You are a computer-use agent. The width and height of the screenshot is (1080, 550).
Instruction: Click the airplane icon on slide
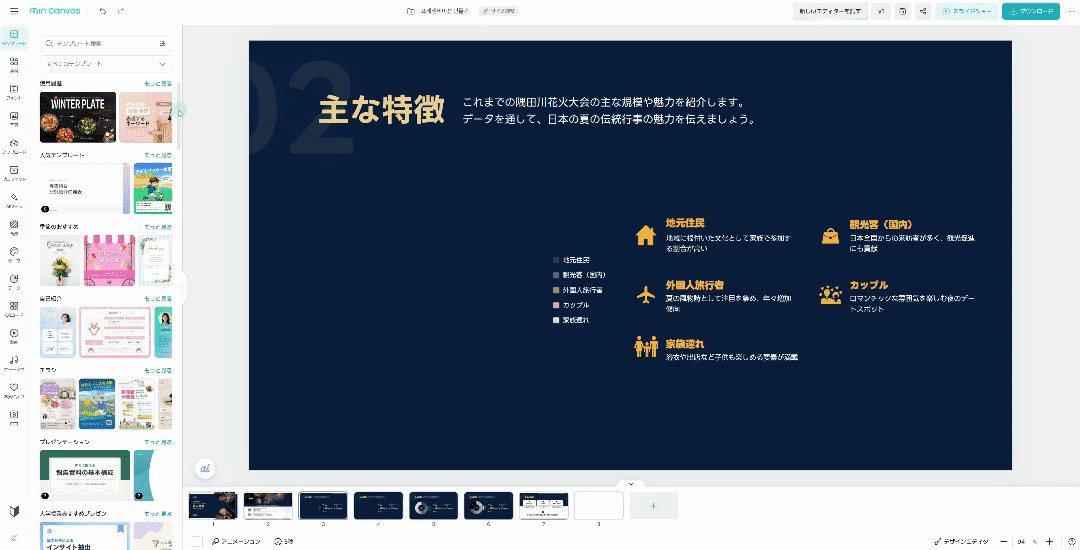[x=645, y=295]
